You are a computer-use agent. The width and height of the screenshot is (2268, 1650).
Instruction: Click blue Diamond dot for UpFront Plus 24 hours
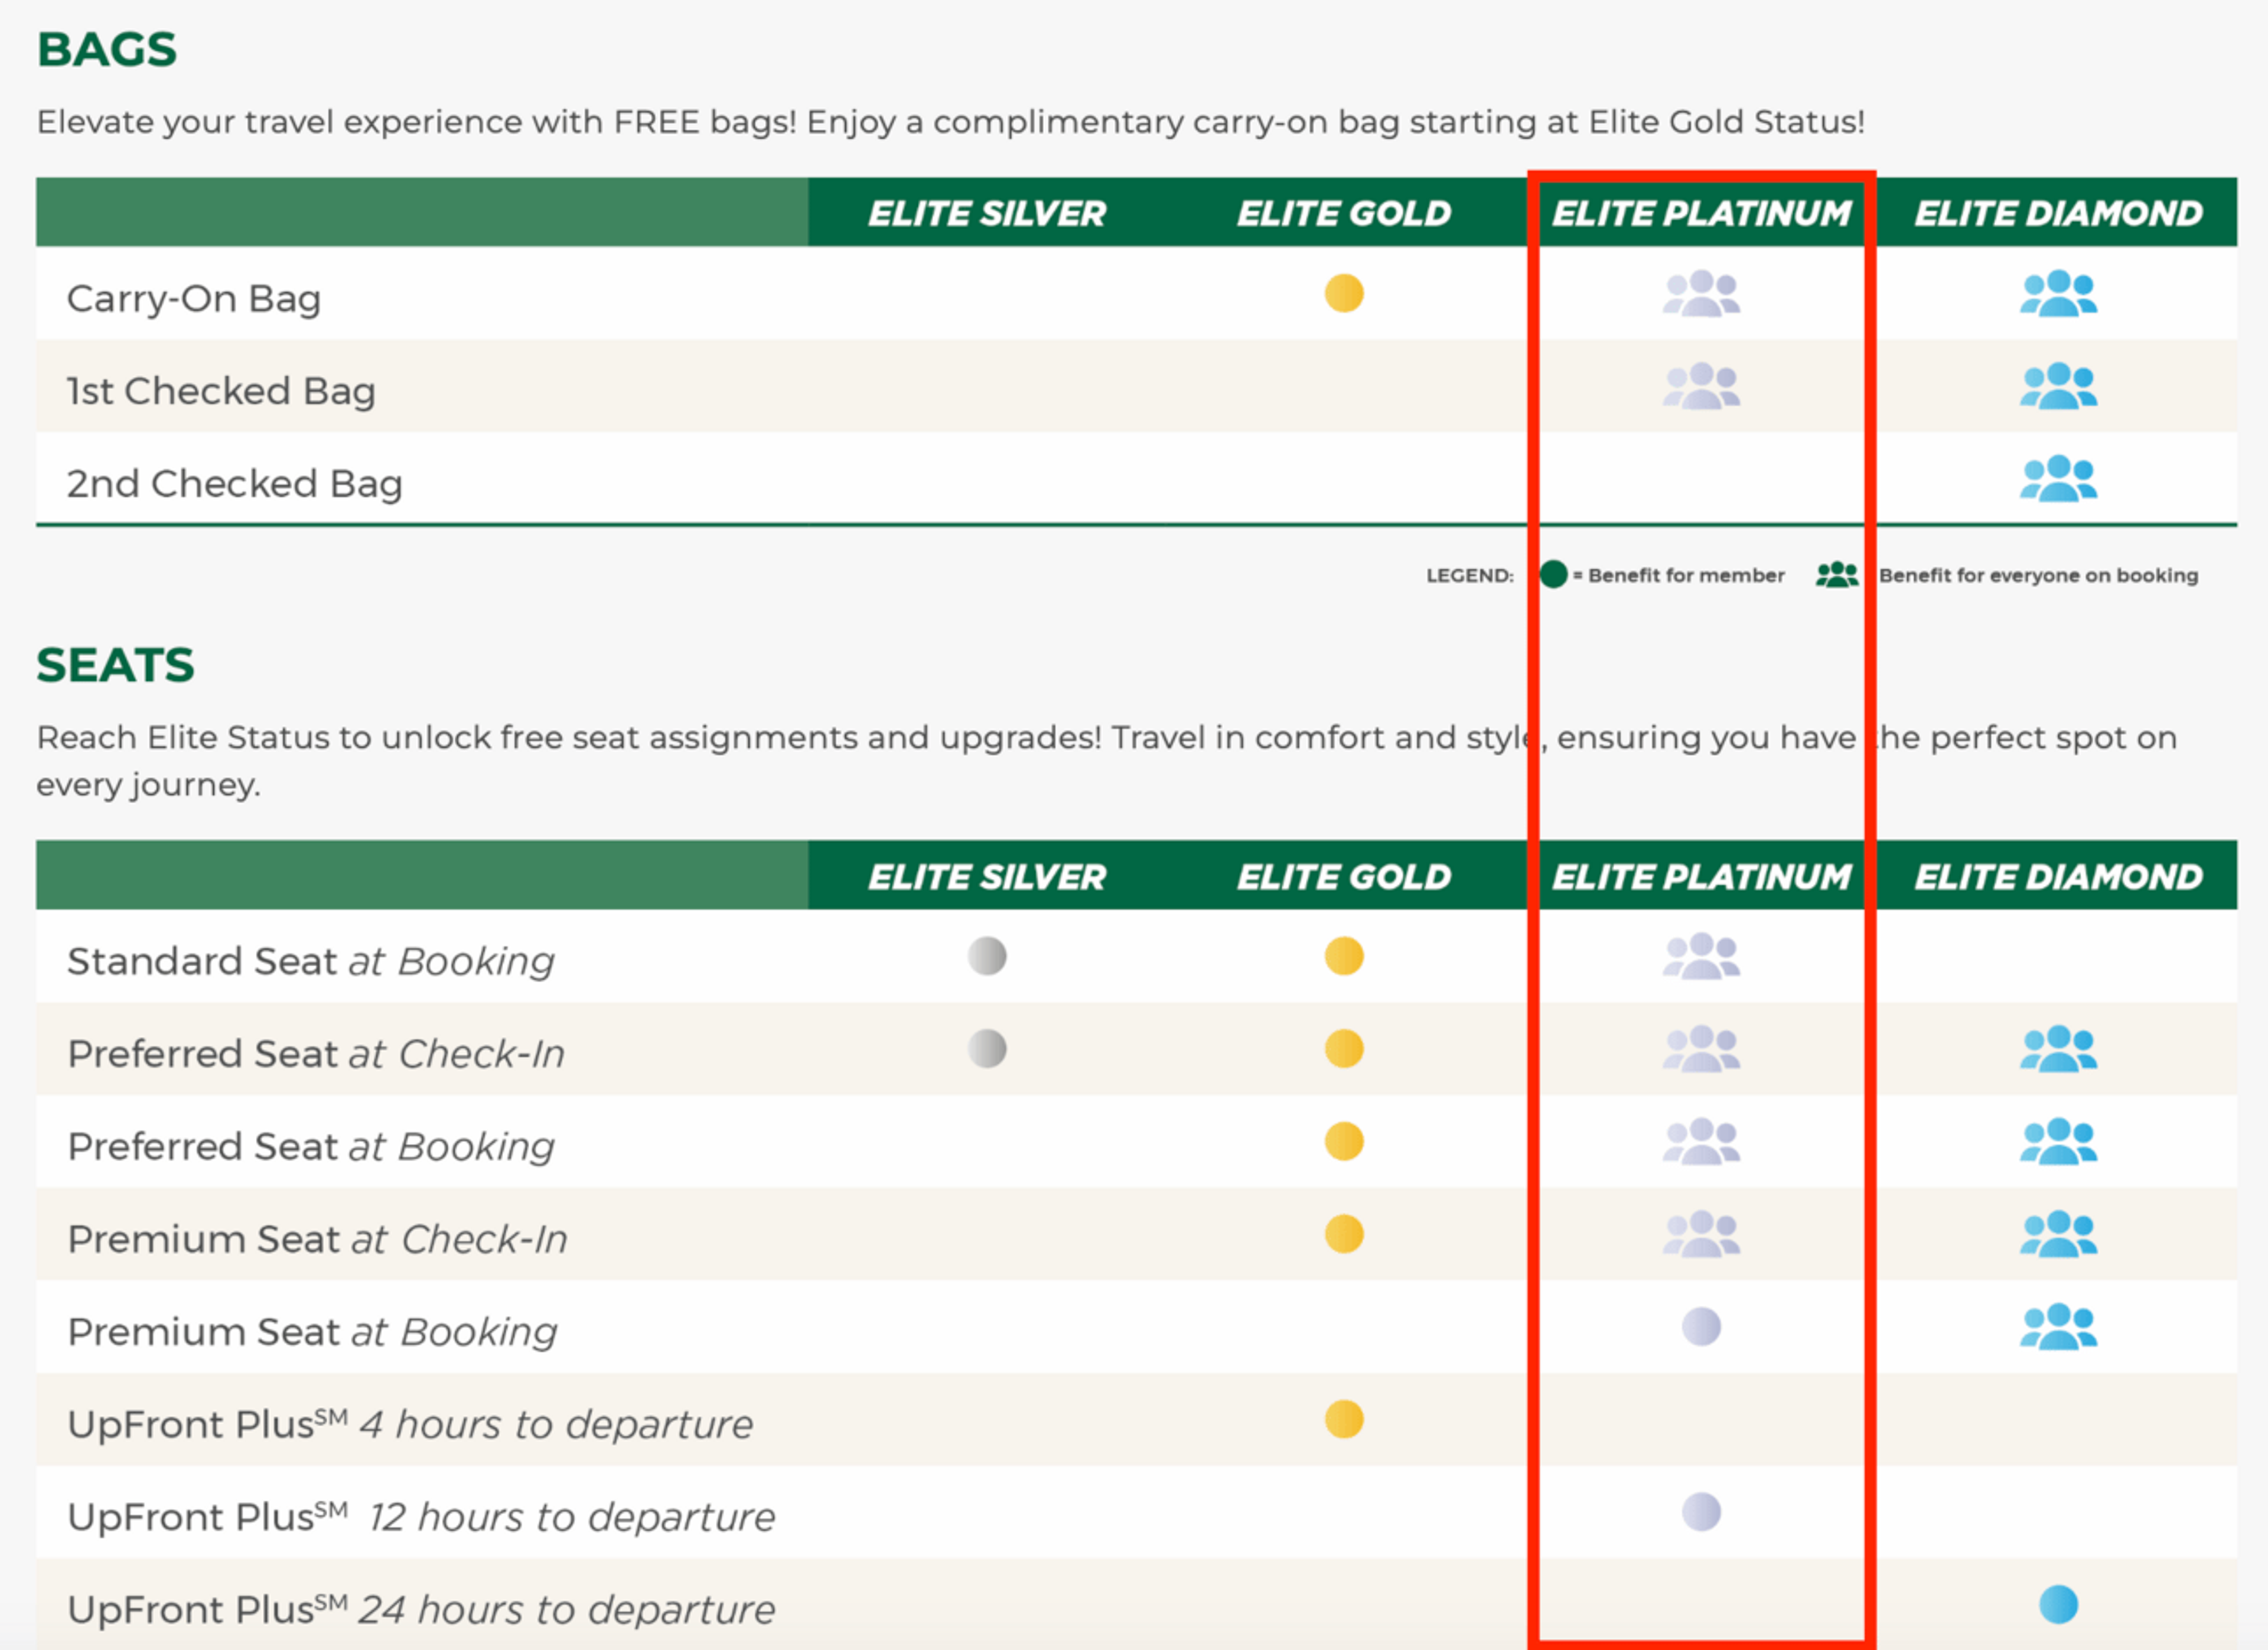[x=2058, y=1605]
